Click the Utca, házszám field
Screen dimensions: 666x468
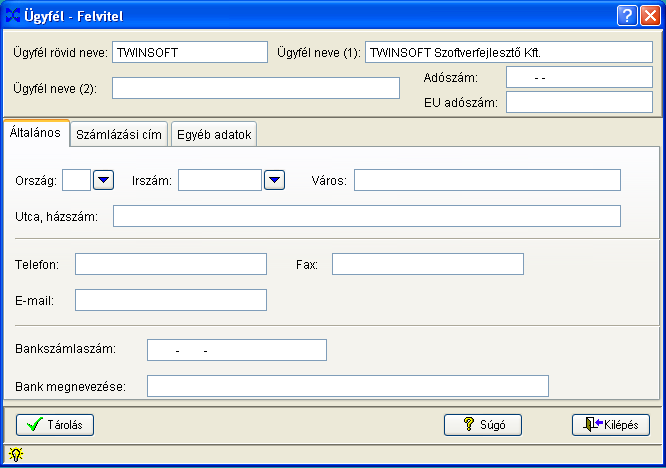click(367, 216)
